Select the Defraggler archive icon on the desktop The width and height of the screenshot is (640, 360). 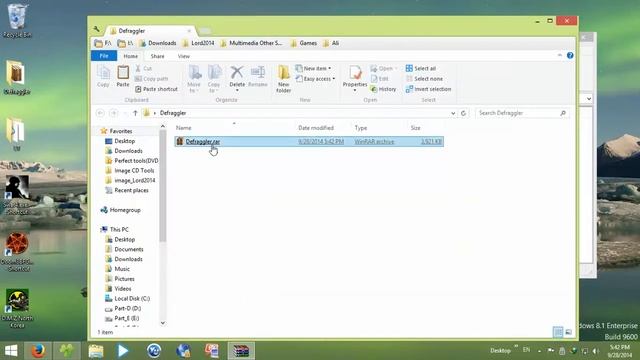click(17, 78)
